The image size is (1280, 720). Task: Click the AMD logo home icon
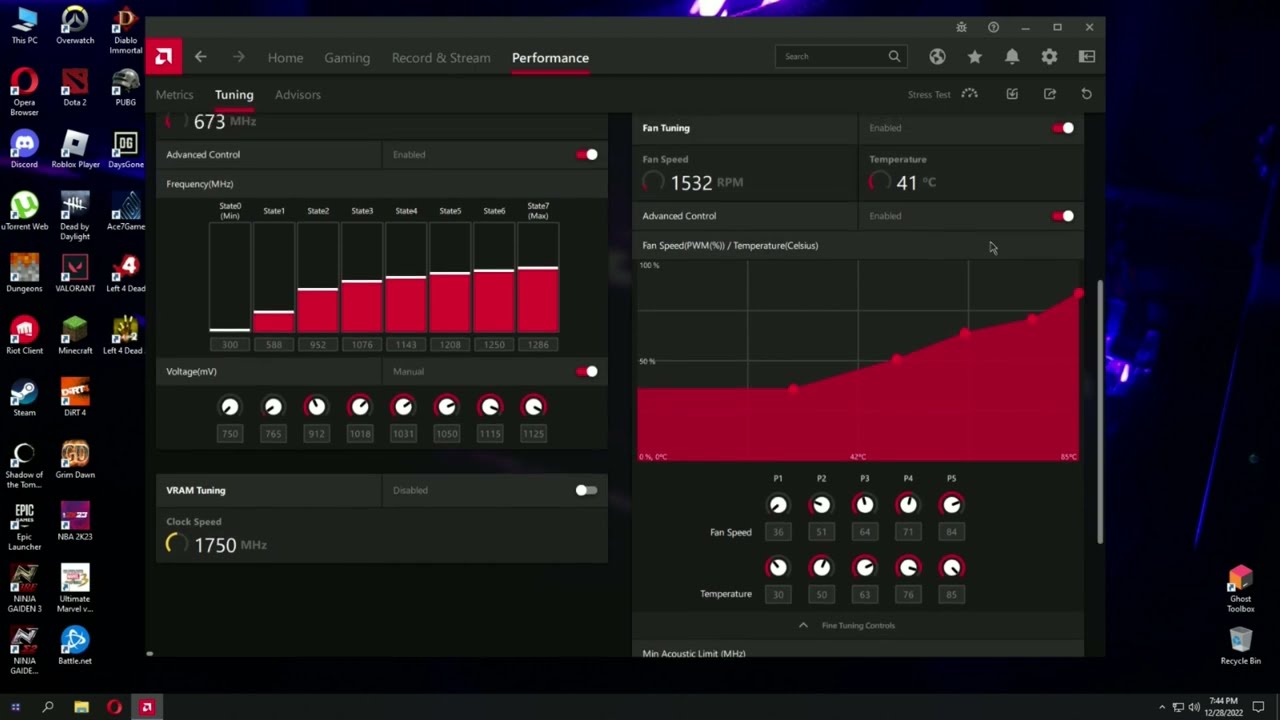[x=163, y=57]
